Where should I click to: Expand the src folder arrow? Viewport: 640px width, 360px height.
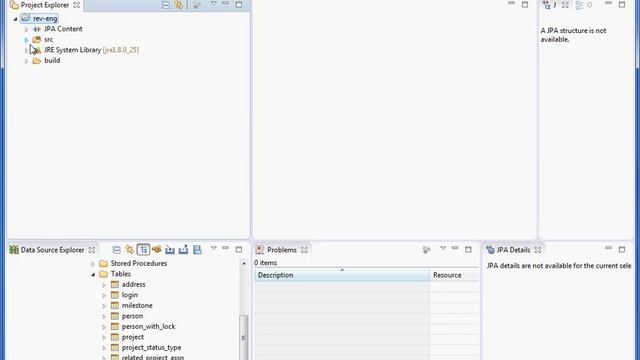pyautogui.click(x=26, y=40)
